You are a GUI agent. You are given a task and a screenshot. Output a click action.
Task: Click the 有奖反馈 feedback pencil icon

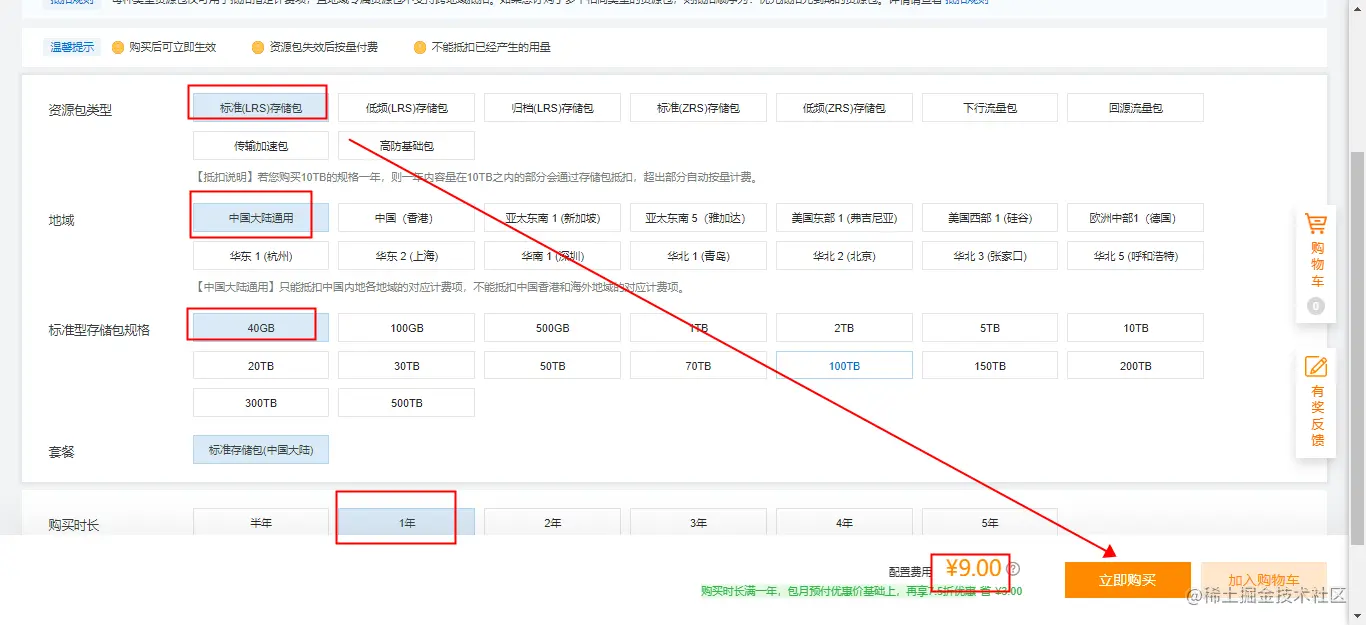(1316, 367)
